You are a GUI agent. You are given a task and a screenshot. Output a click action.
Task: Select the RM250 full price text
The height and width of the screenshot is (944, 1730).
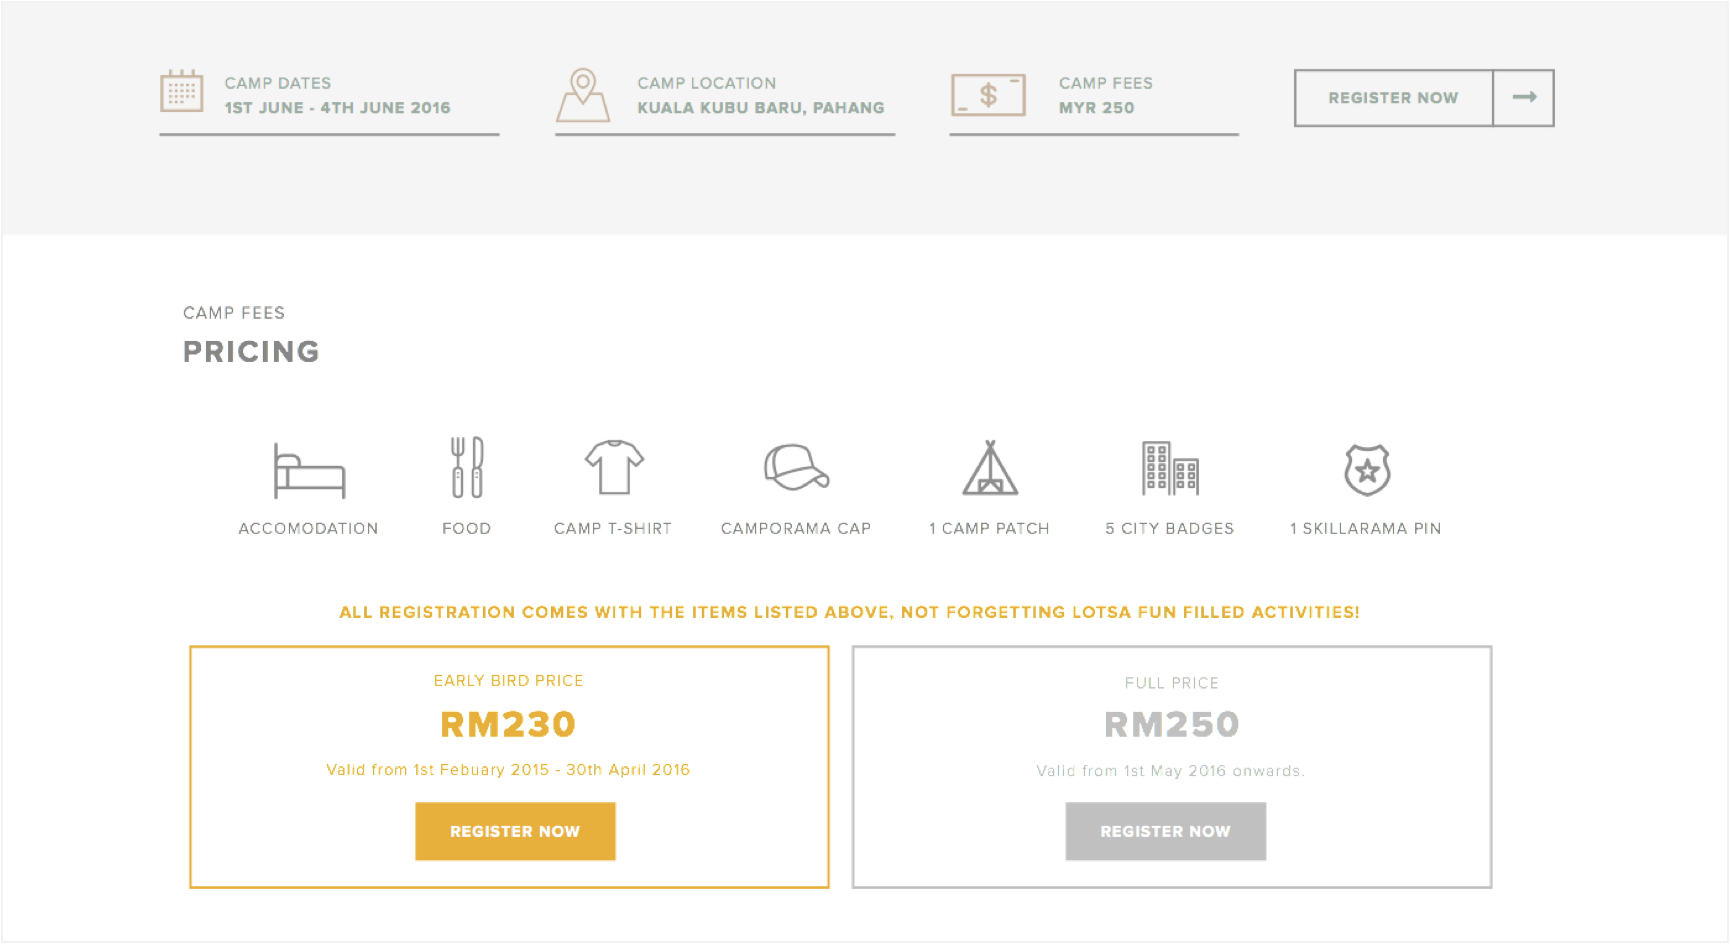[x=1171, y=724]
